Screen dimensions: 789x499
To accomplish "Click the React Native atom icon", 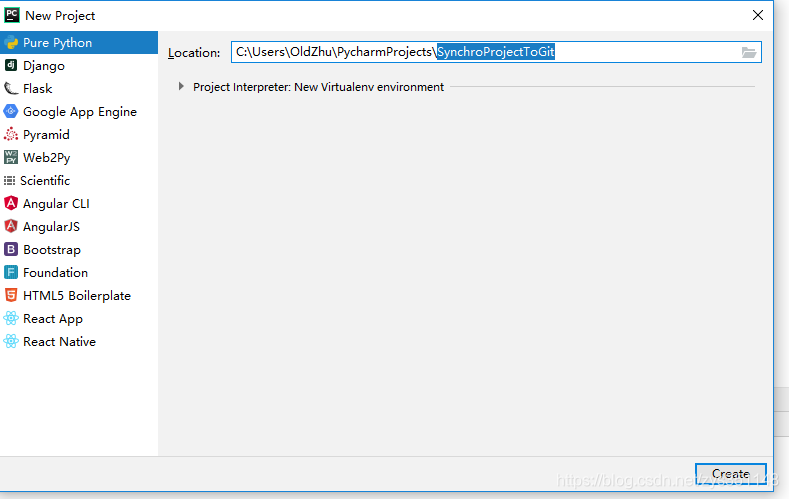I will (11, 342).
